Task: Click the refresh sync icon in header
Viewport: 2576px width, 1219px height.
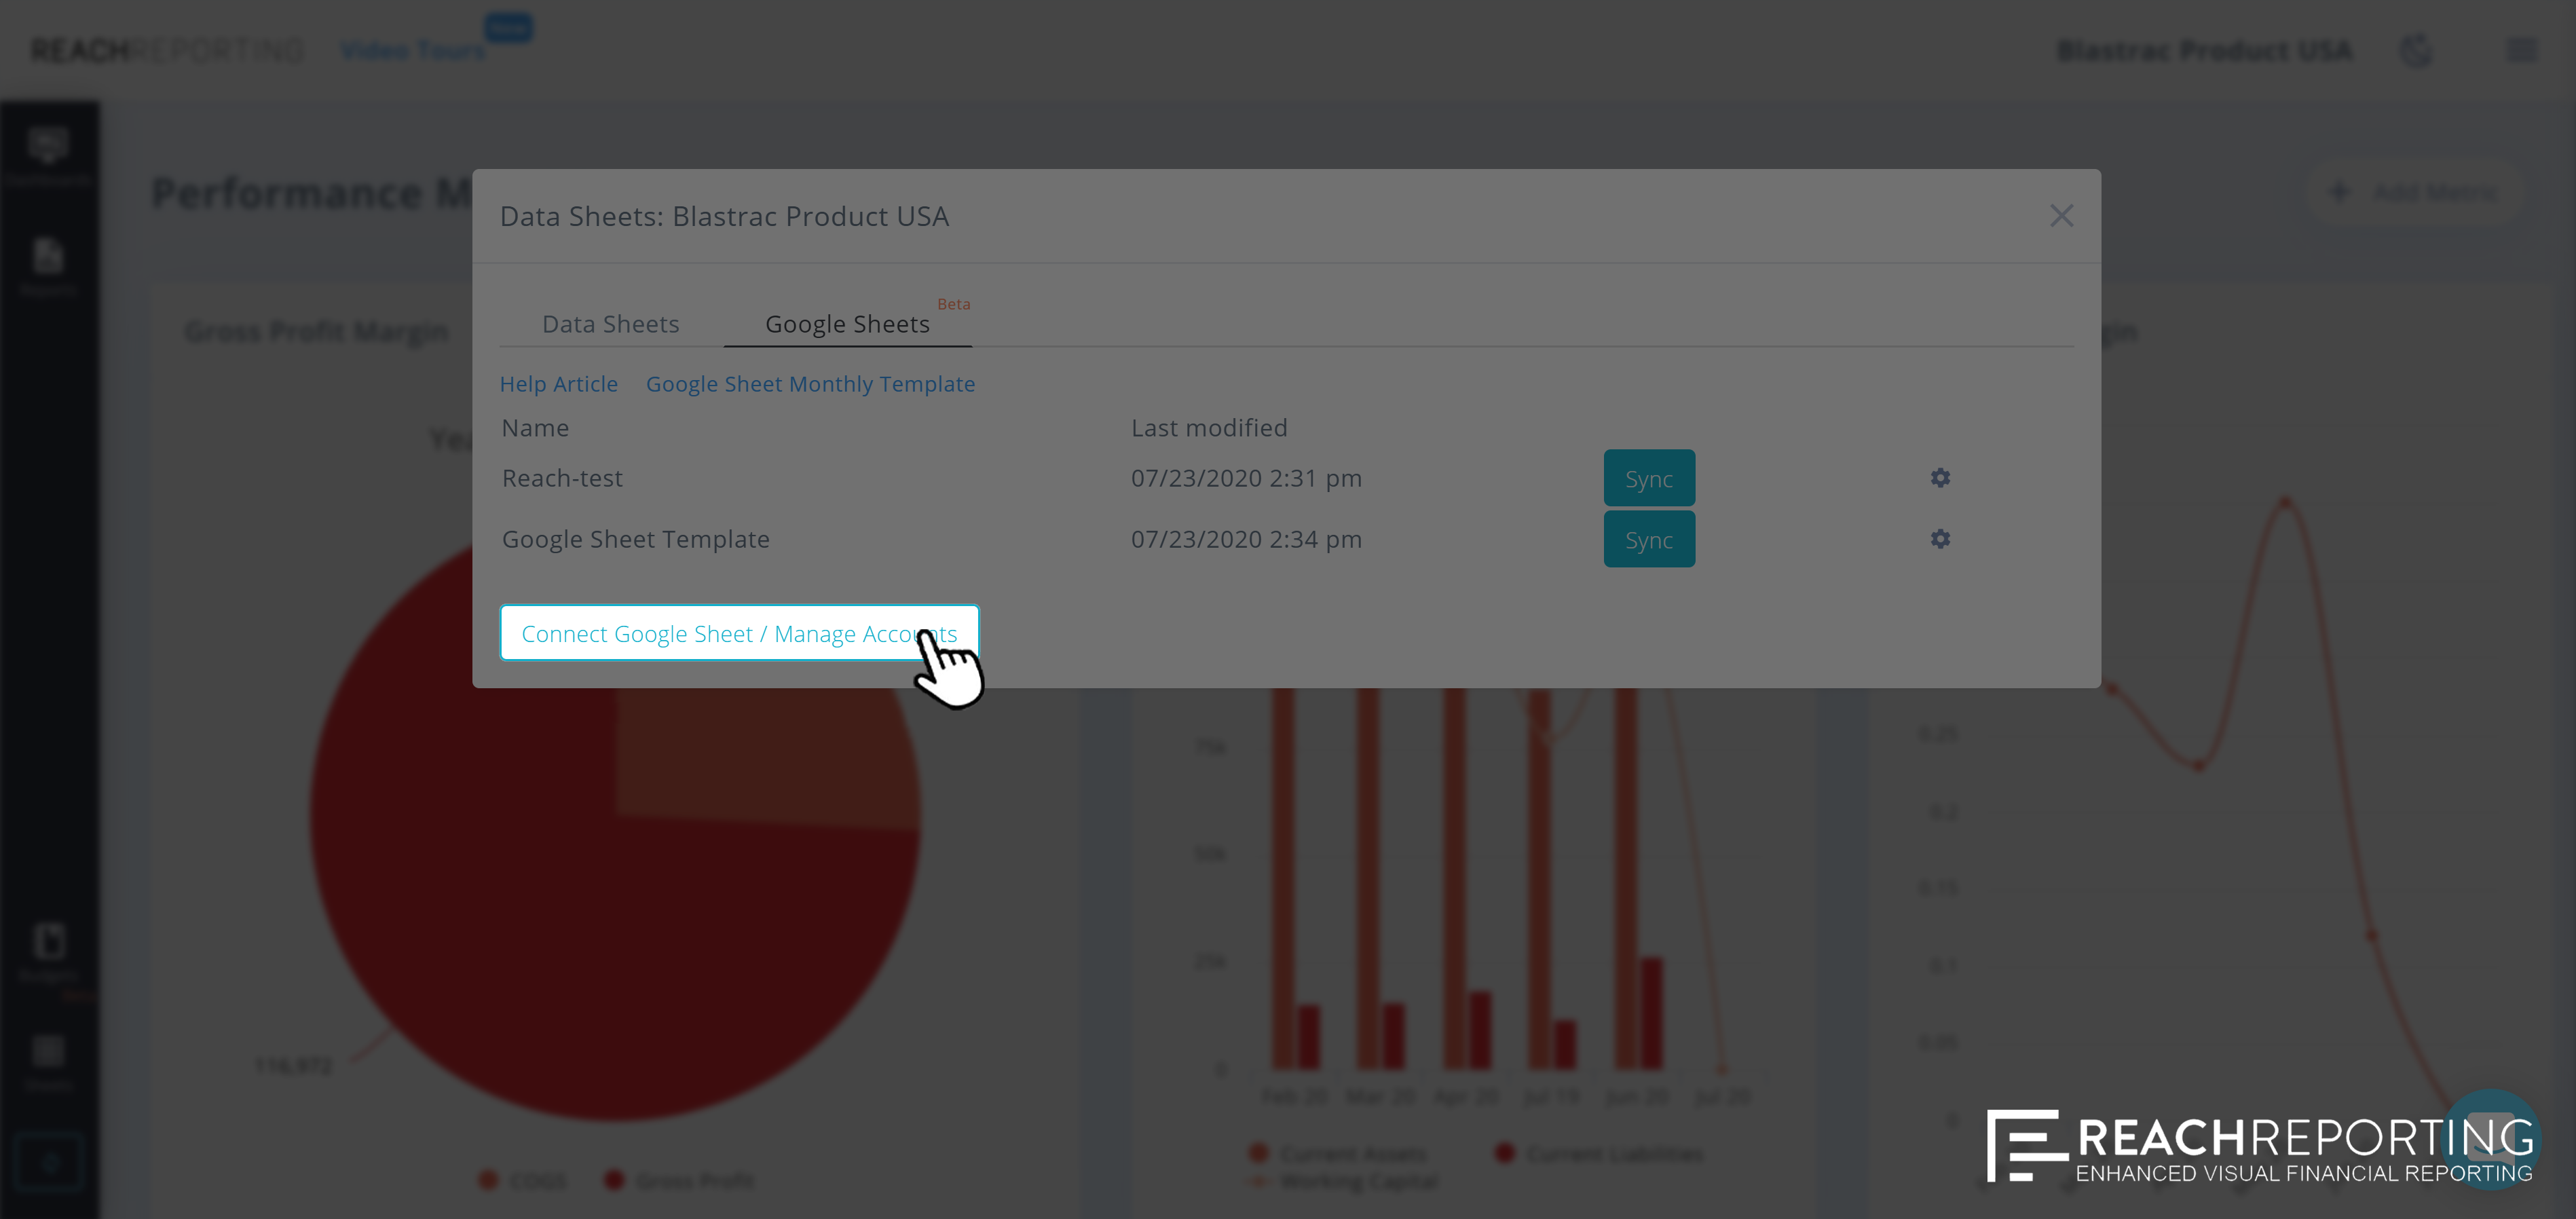Action: coord(2416,50)
